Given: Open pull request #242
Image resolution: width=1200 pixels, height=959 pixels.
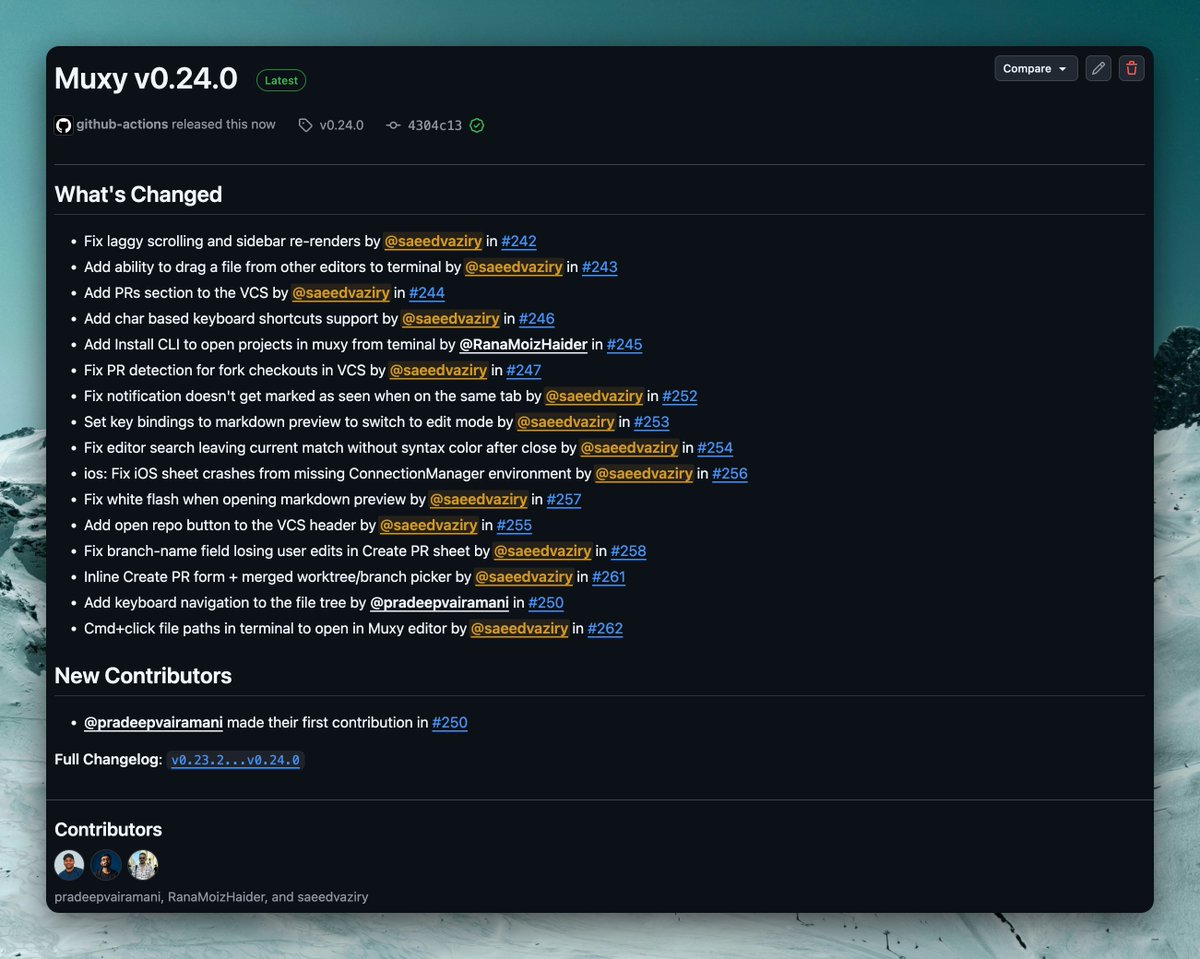Looking at the screenshot, I should point(519,241).
